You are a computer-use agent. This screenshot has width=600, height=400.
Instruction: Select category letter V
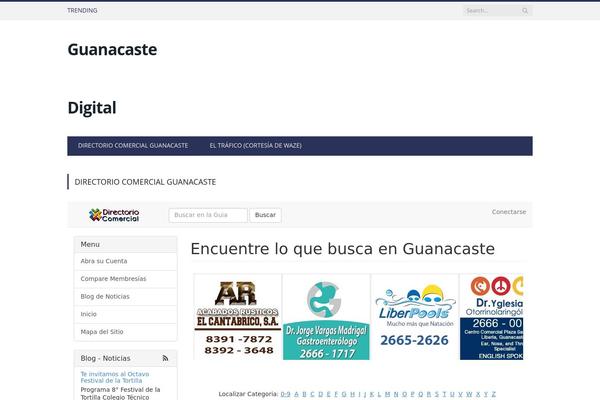point(460,394)
